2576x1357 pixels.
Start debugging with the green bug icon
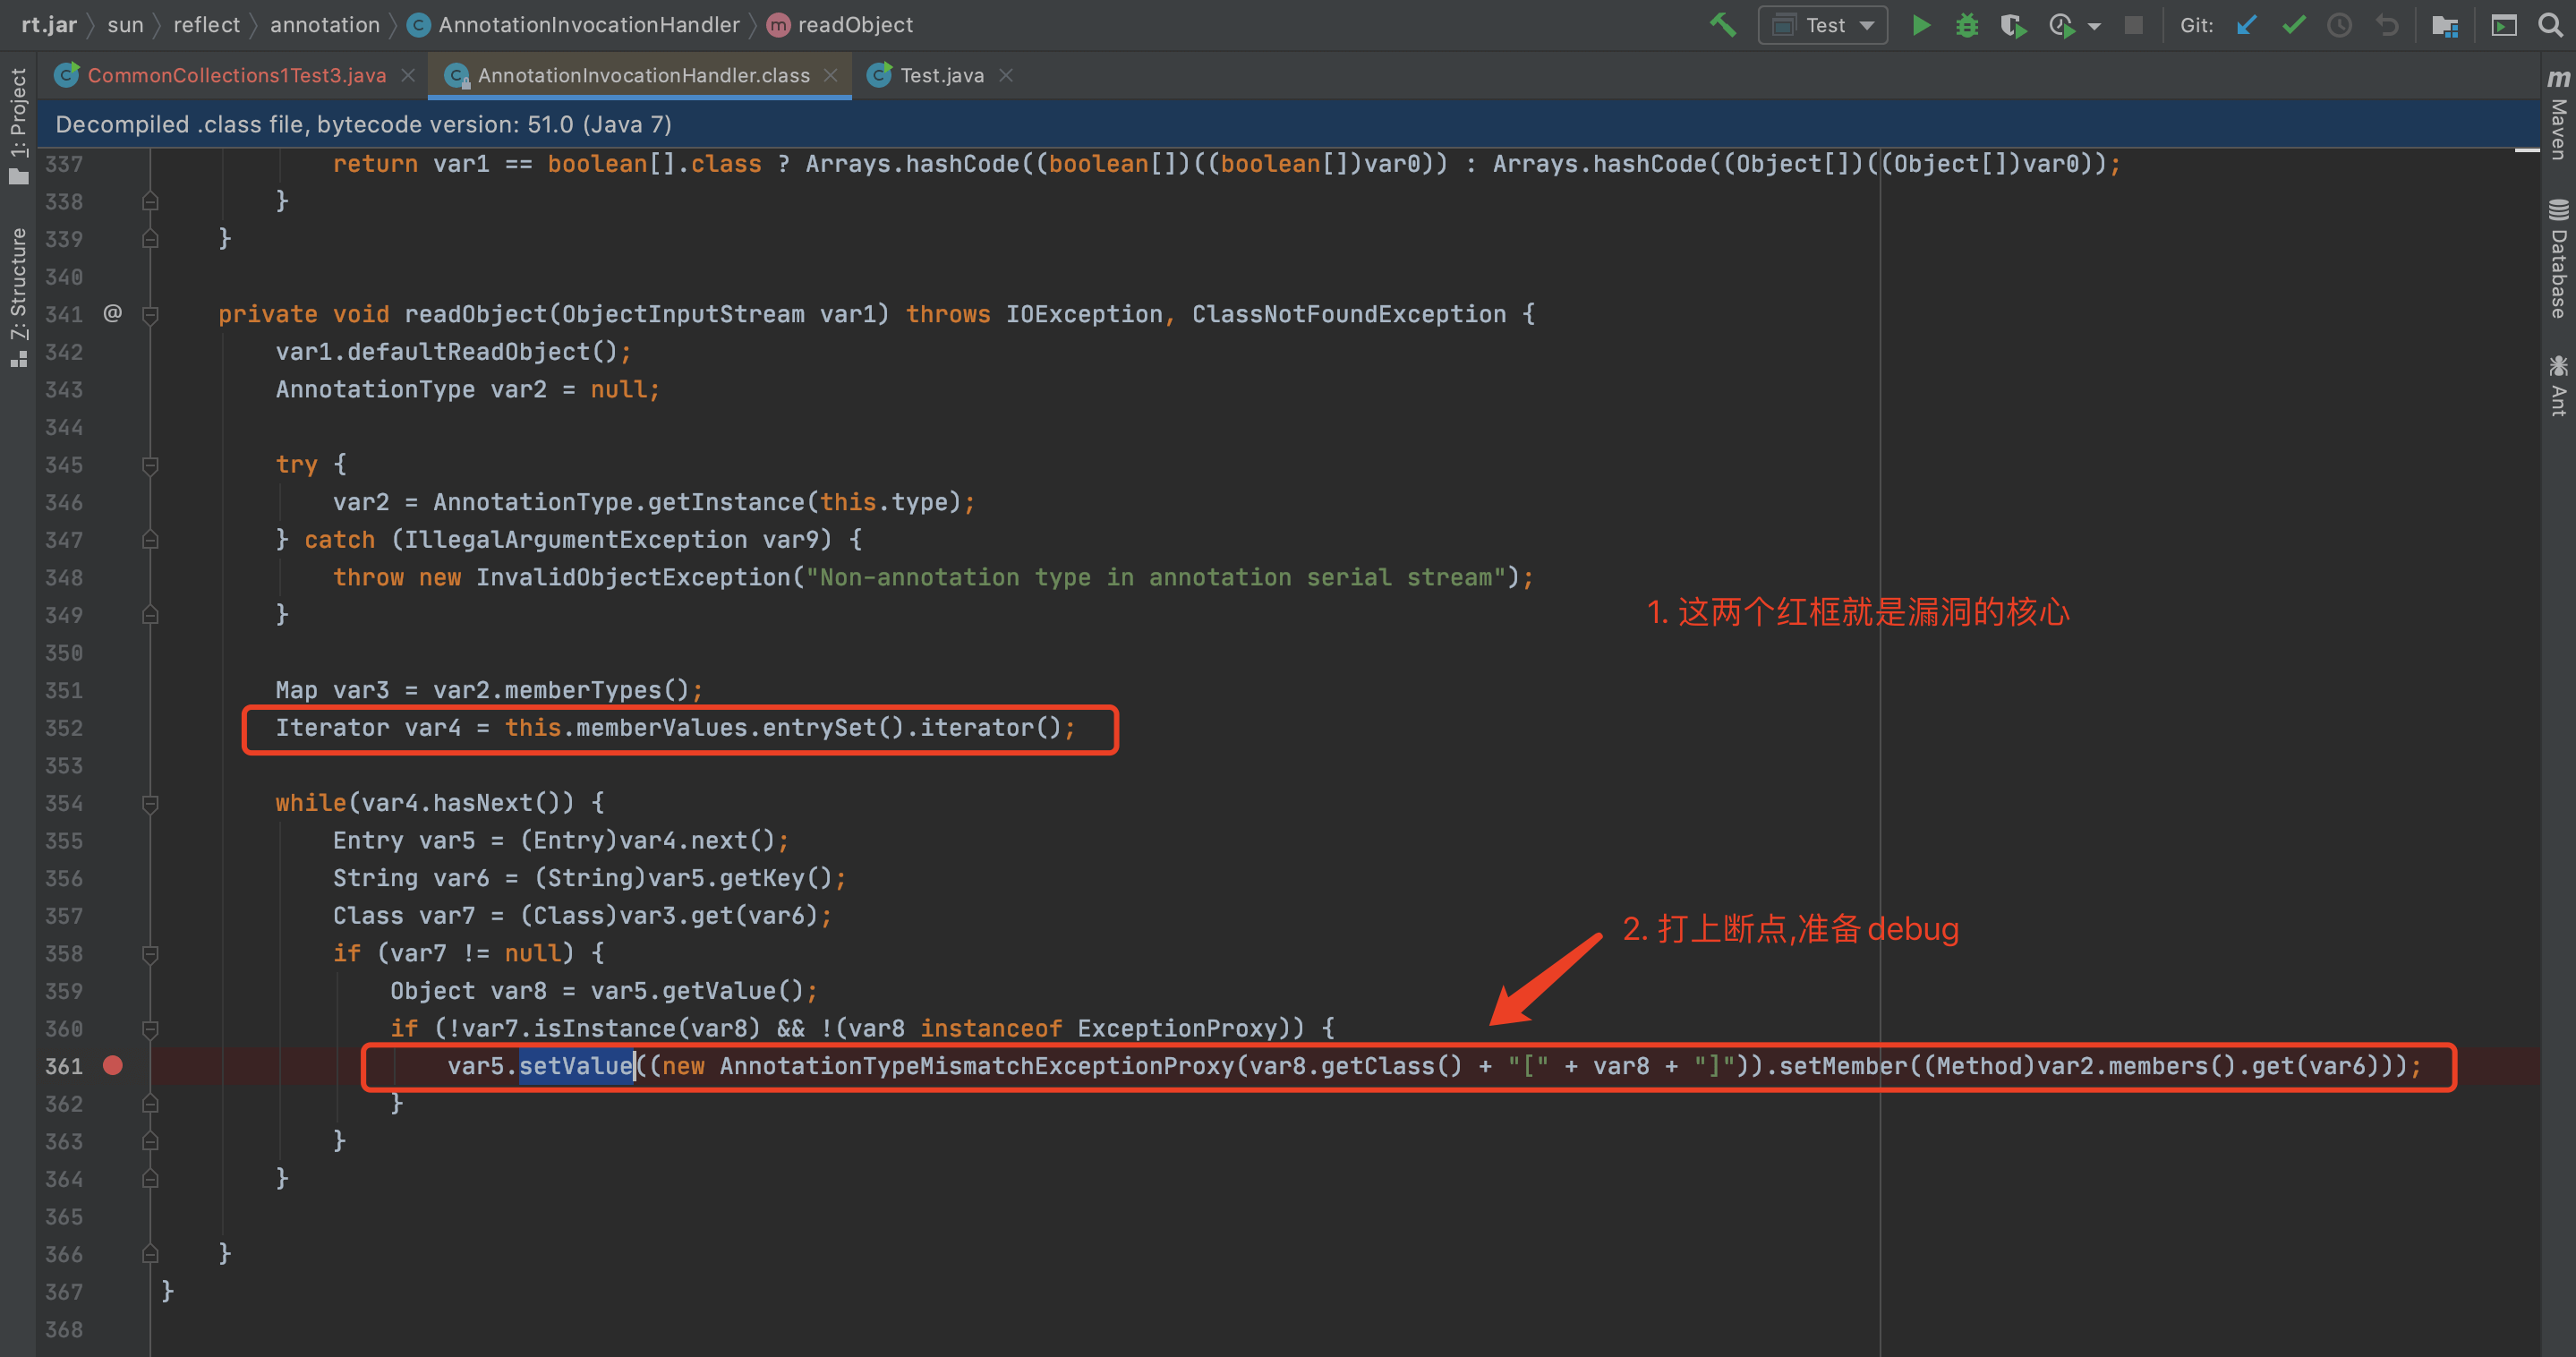tap(1966, 25)
